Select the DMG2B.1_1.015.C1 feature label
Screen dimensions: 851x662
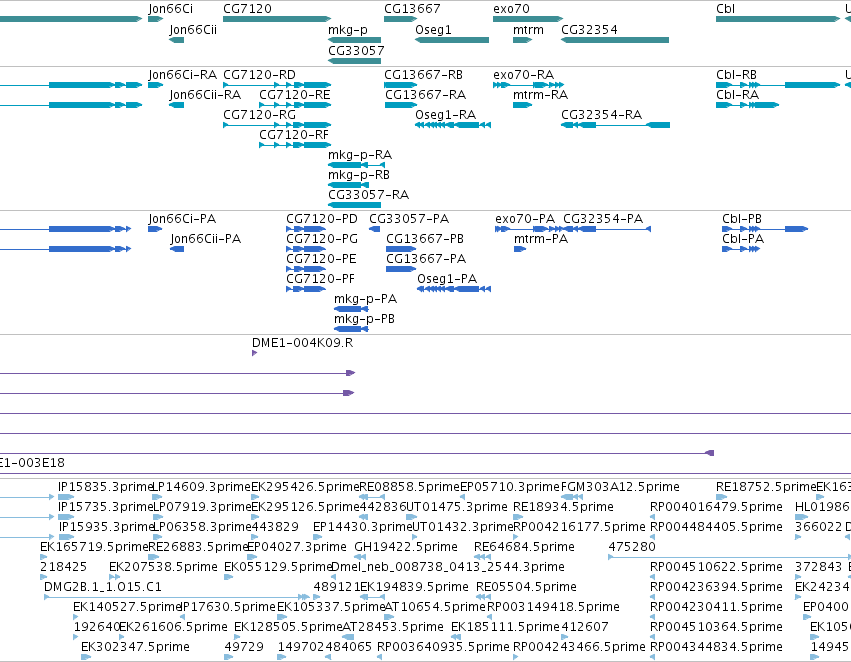coord(103,587)
